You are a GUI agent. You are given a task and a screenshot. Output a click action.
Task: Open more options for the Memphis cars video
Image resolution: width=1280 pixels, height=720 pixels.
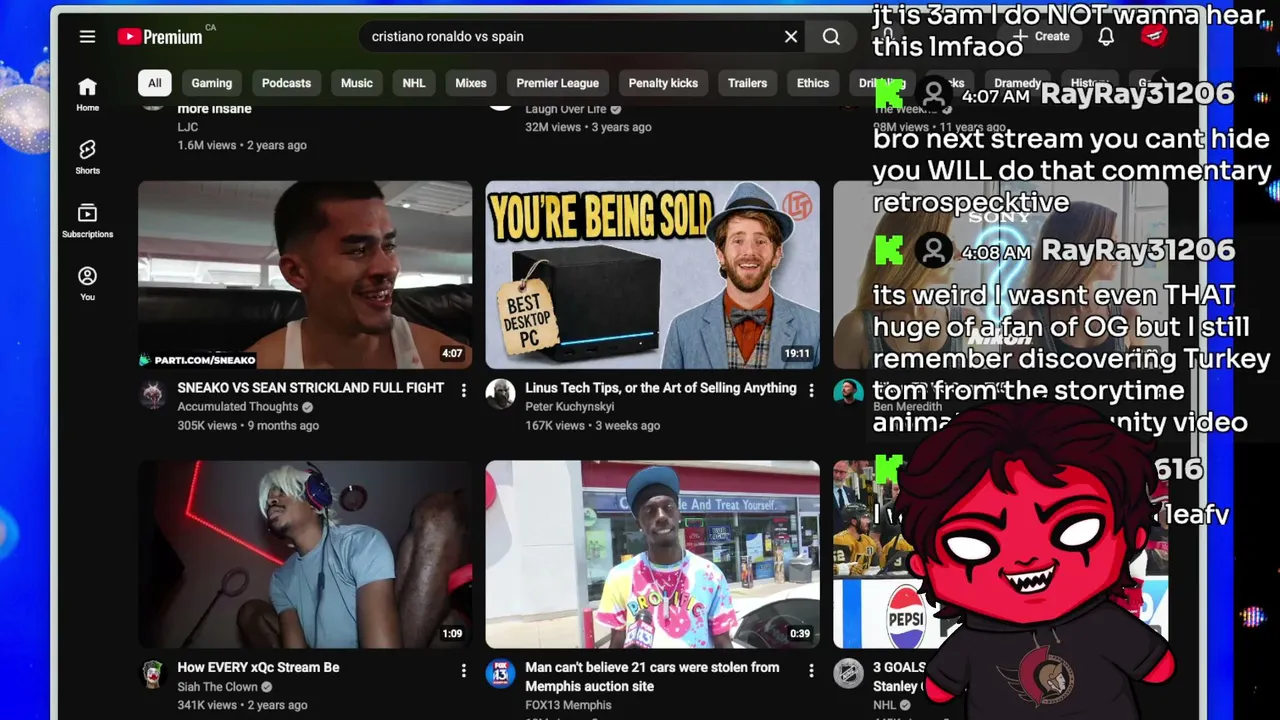[811, 670]
